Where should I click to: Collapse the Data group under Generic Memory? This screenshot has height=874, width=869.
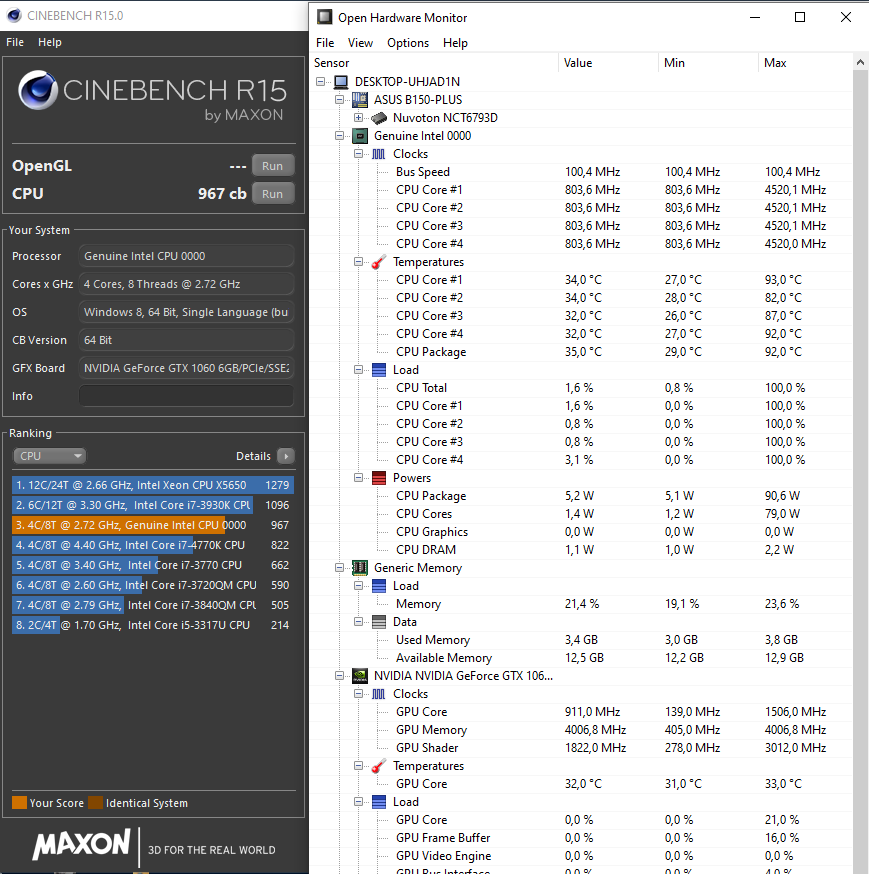click(358, 622)
